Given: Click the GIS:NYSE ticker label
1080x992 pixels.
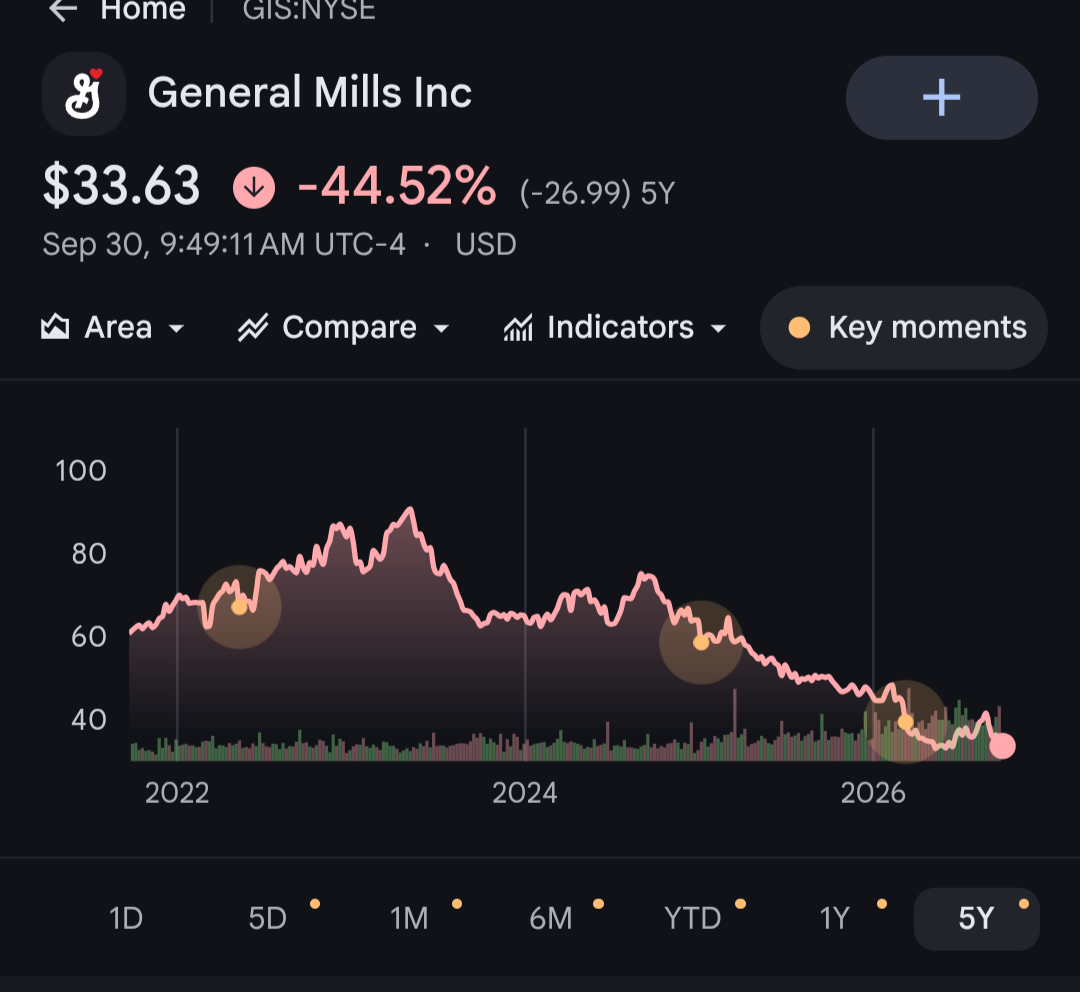Looking at the screenshot, I should (x=309, y=10).
